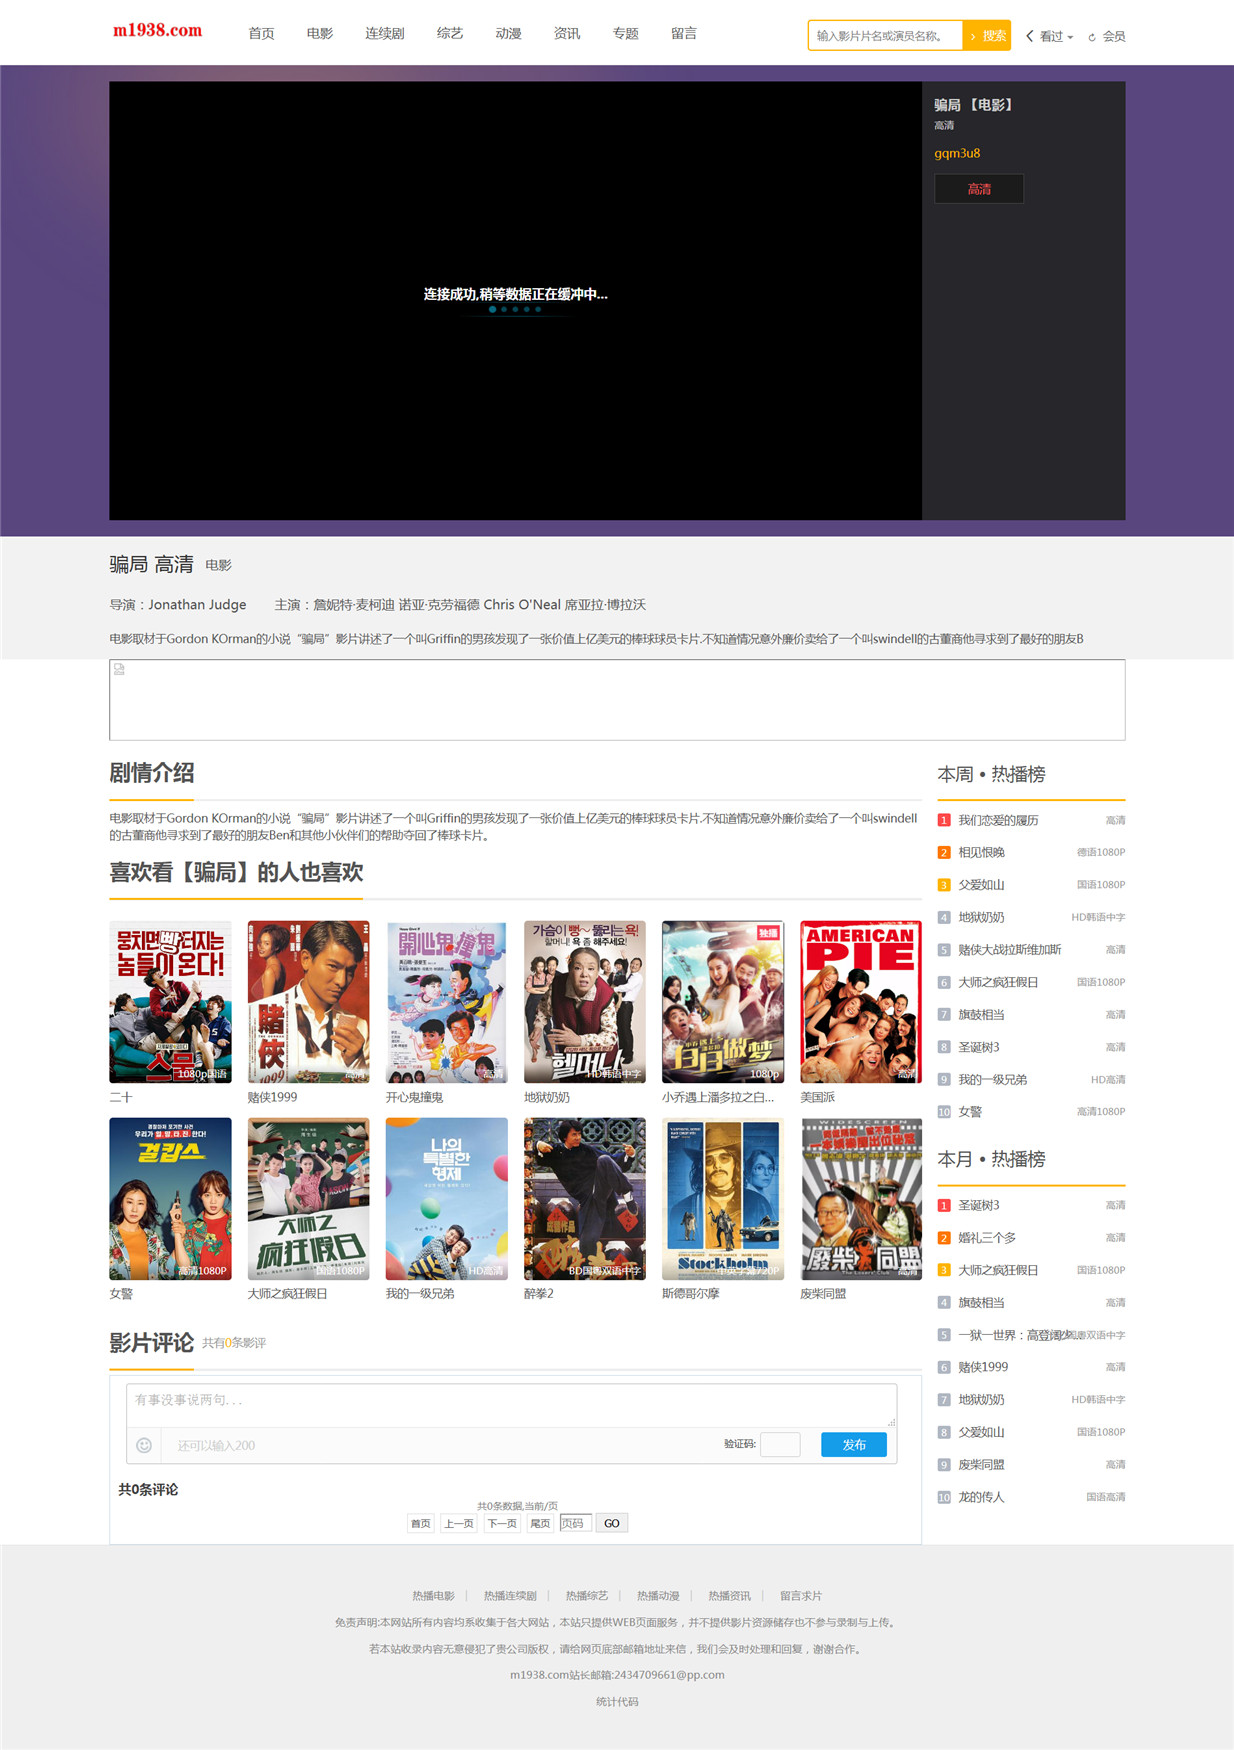Open the 专题 navigation item
This screenshot has width=1234, height=1750.
click(626, 33)
